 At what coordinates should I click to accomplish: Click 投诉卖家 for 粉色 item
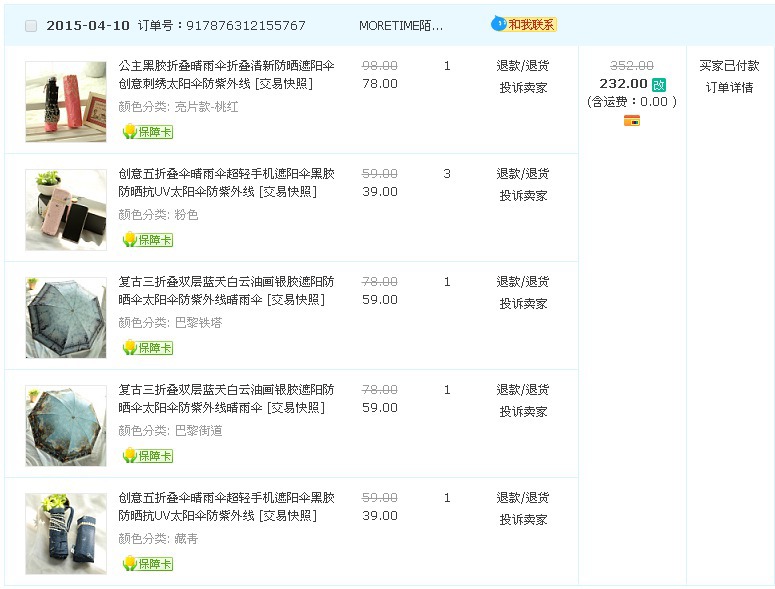(x=523, y=196)
